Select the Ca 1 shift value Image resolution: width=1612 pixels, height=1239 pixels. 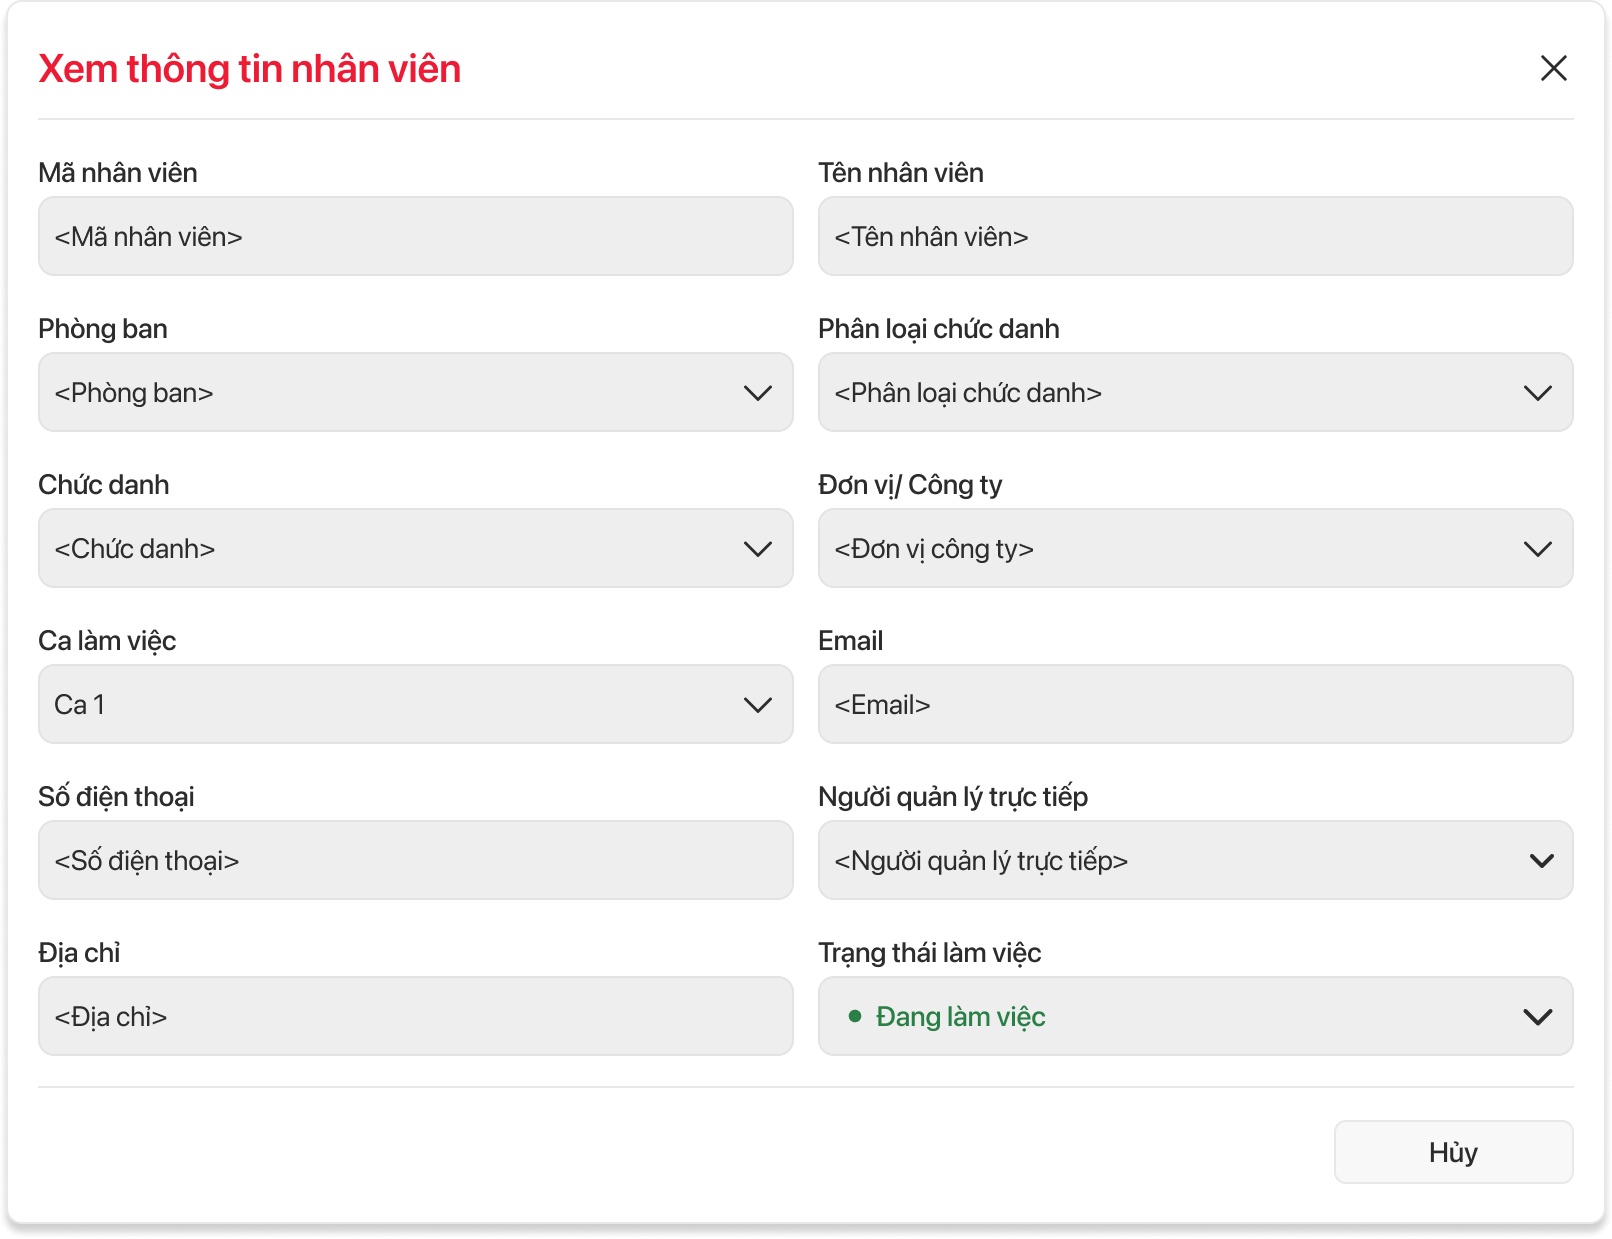point(80,705)
